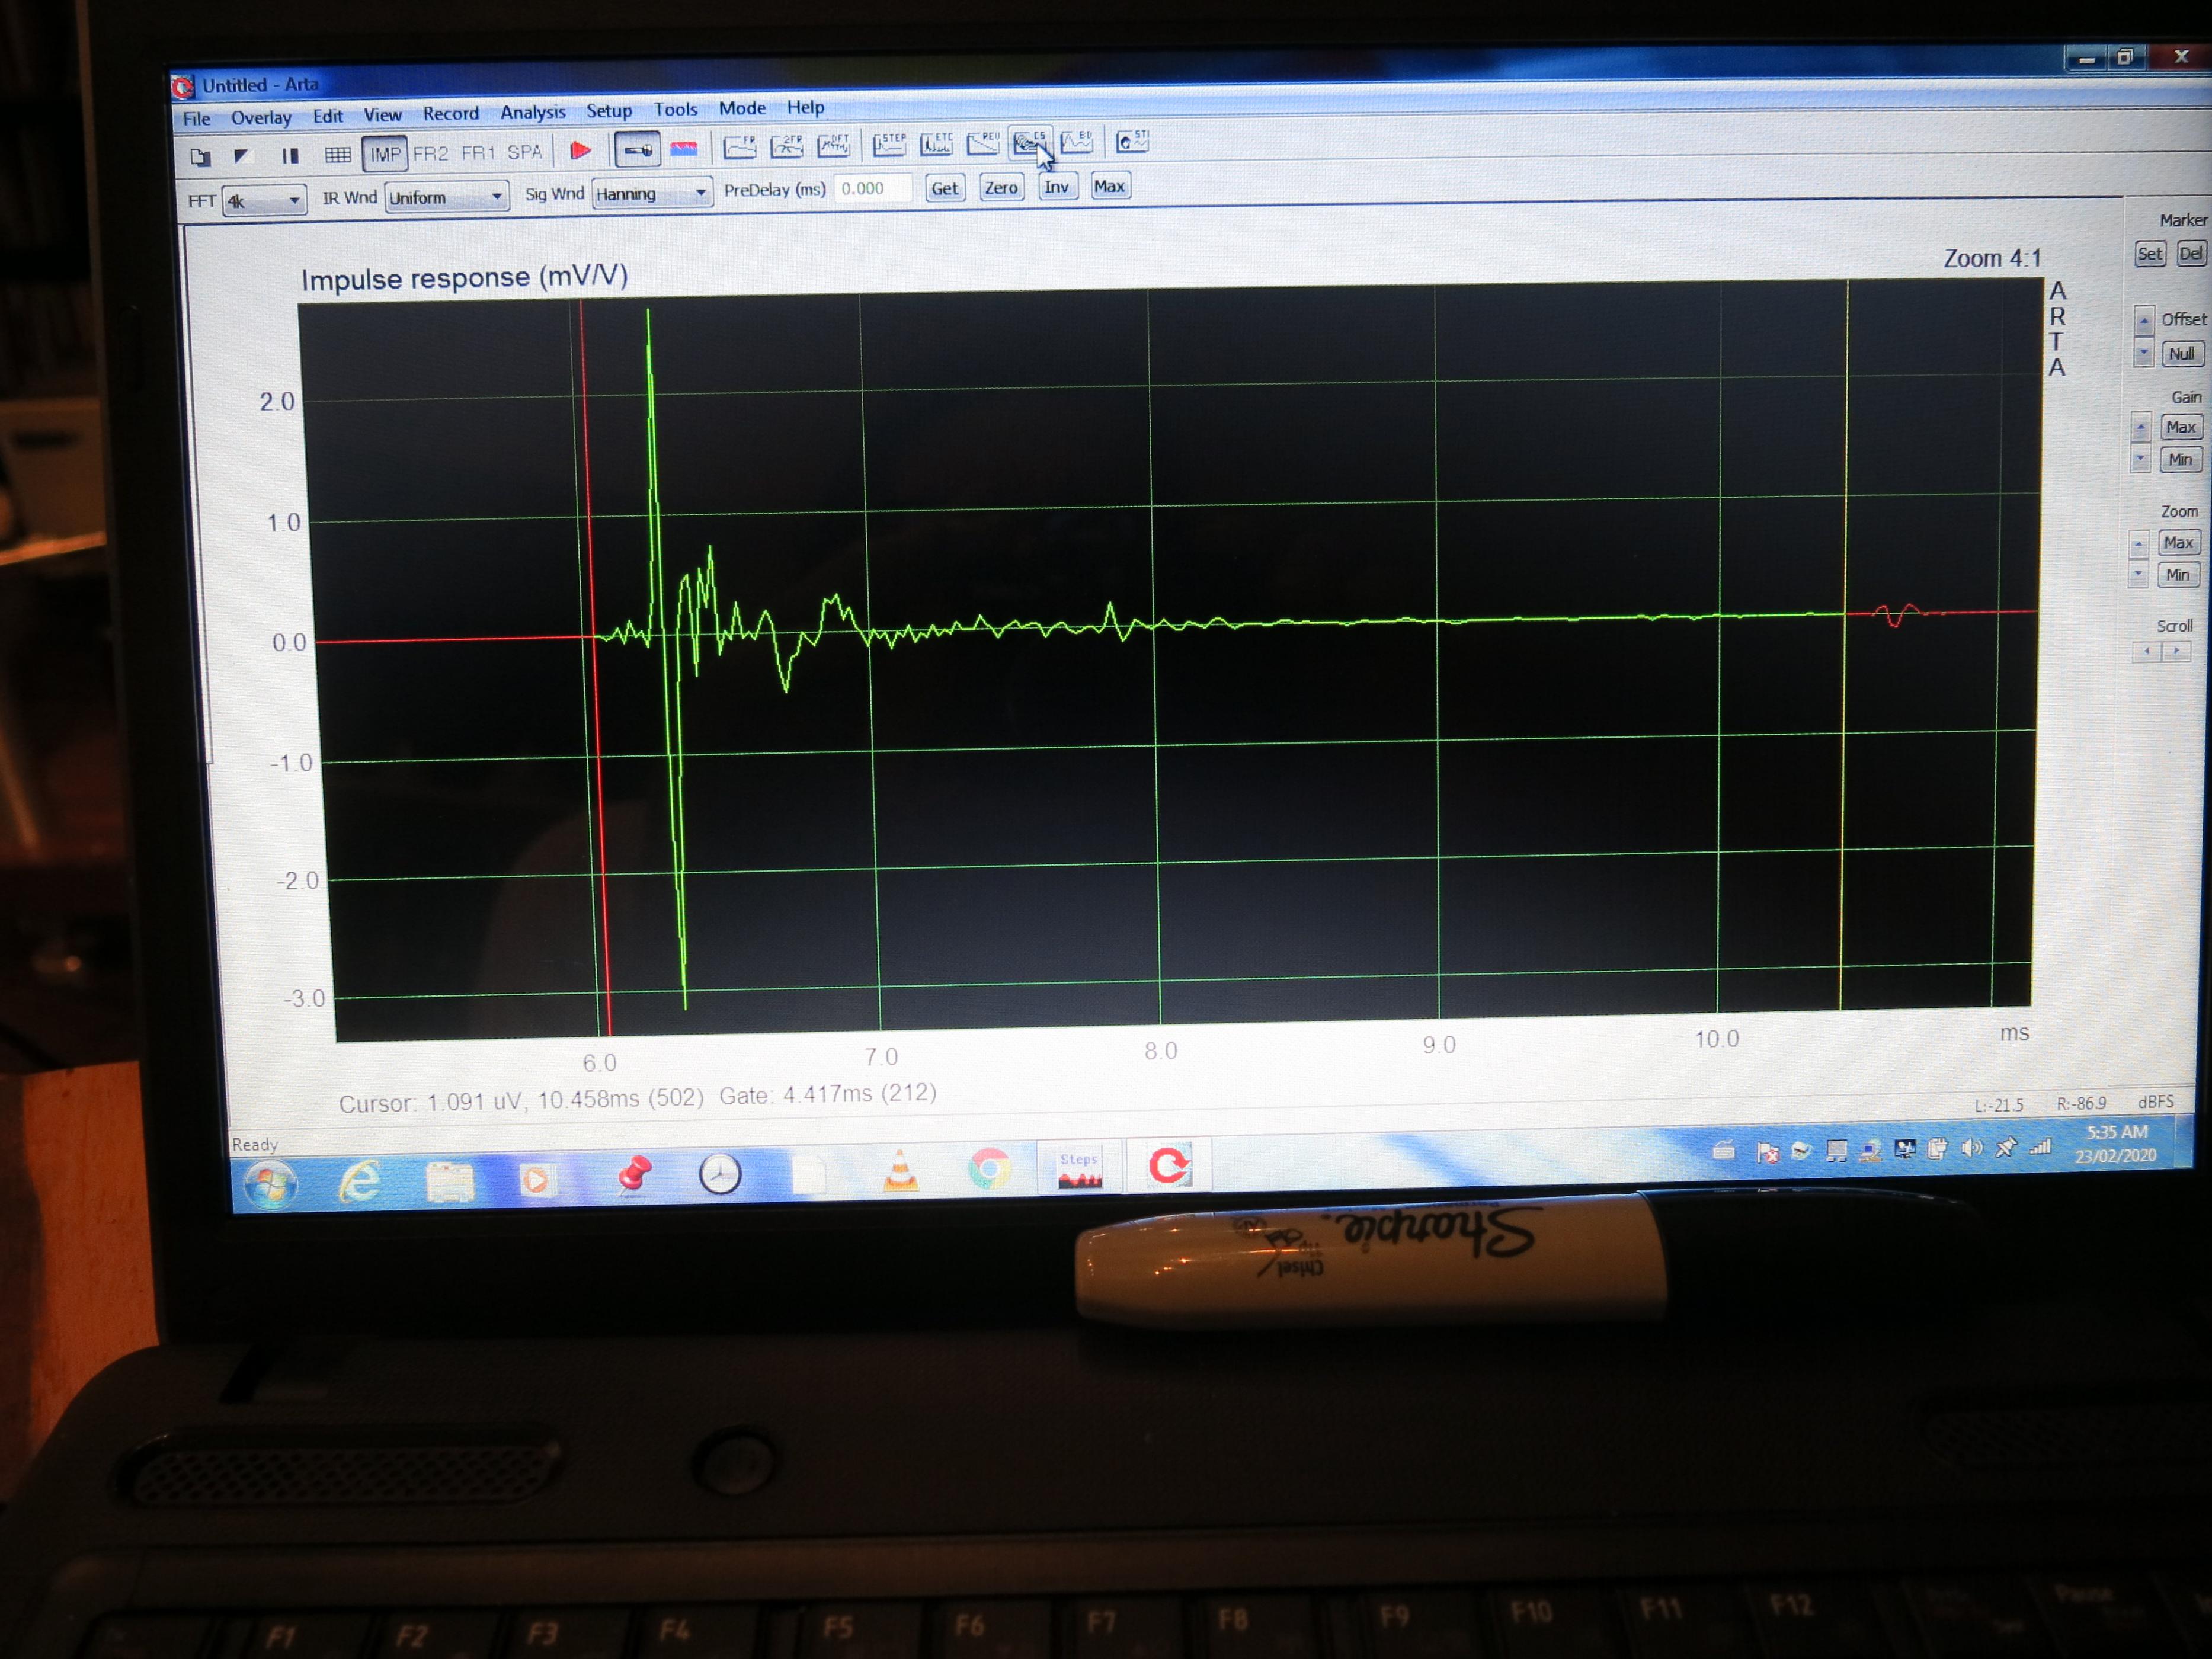Toggle the grid display icon
This screenshot has height=1659, width=2212.
(x=338, y=155)
